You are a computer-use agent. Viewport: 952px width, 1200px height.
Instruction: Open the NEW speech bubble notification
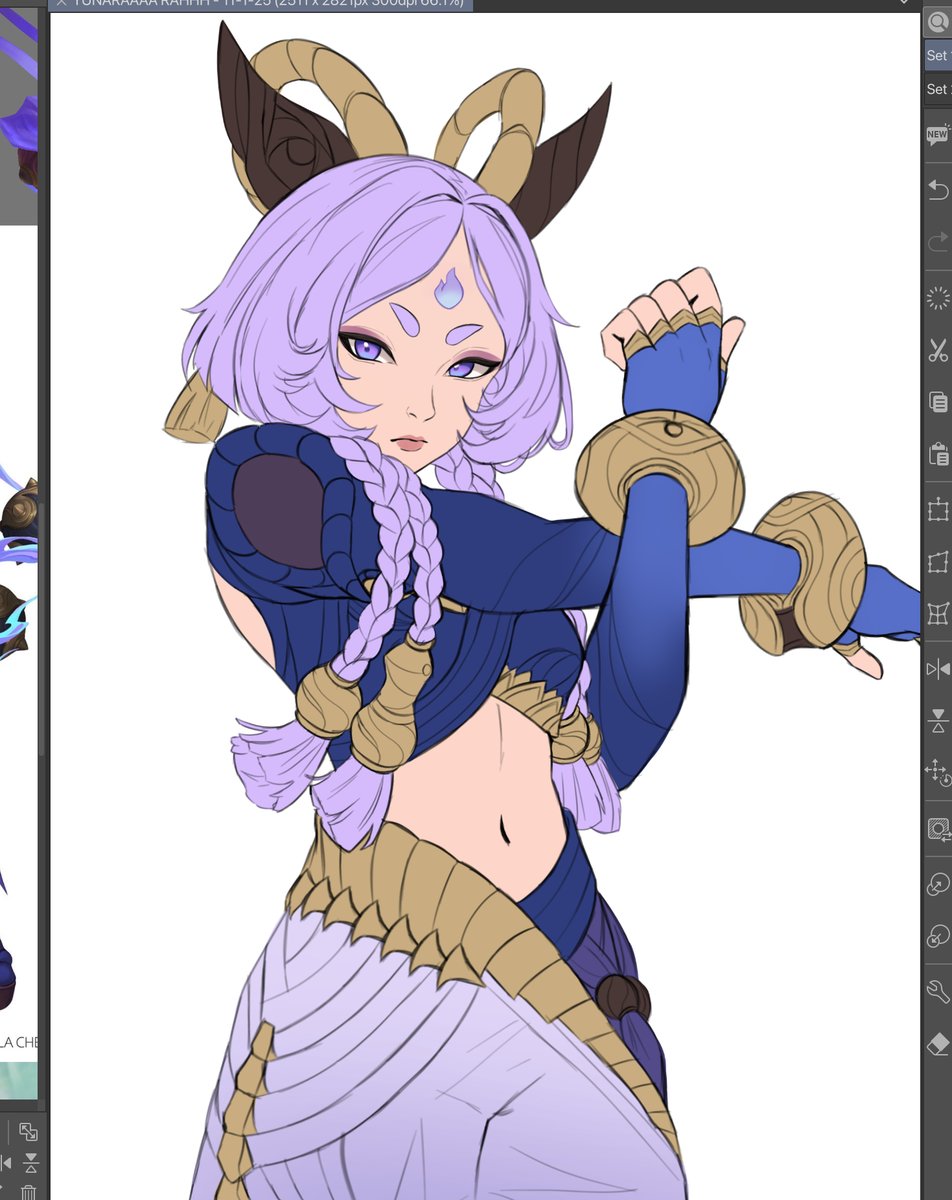937,136
